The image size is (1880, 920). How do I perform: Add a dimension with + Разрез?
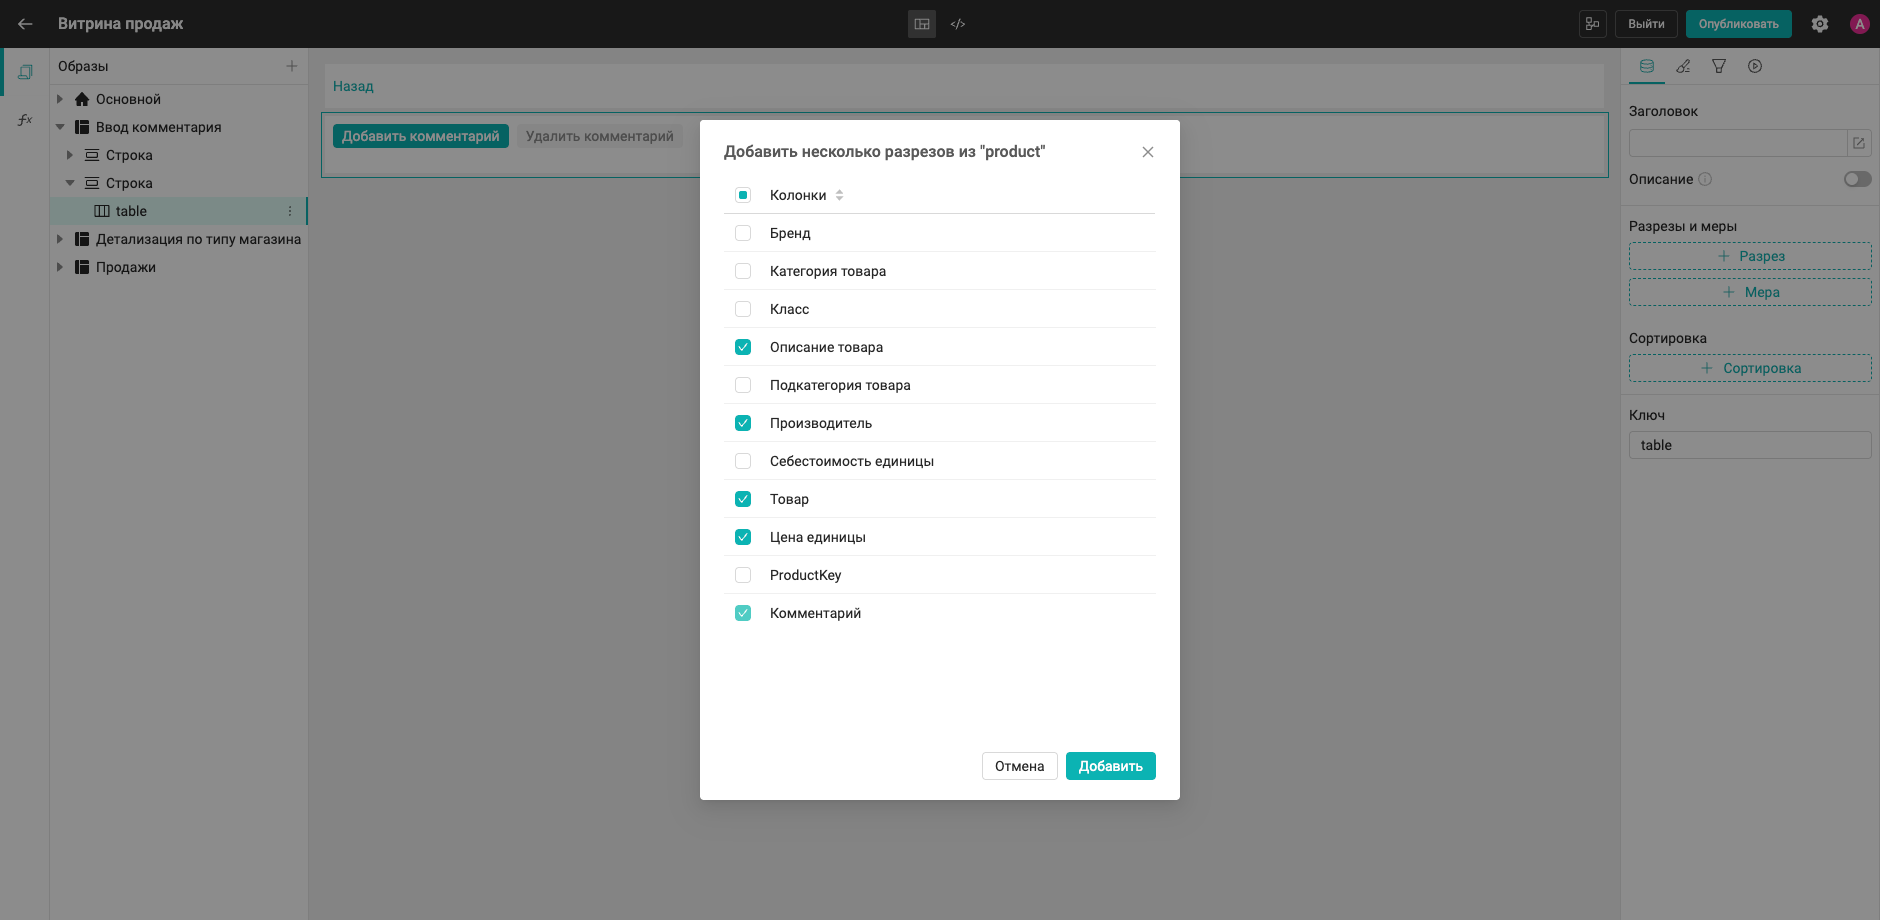click(1750, 256)
